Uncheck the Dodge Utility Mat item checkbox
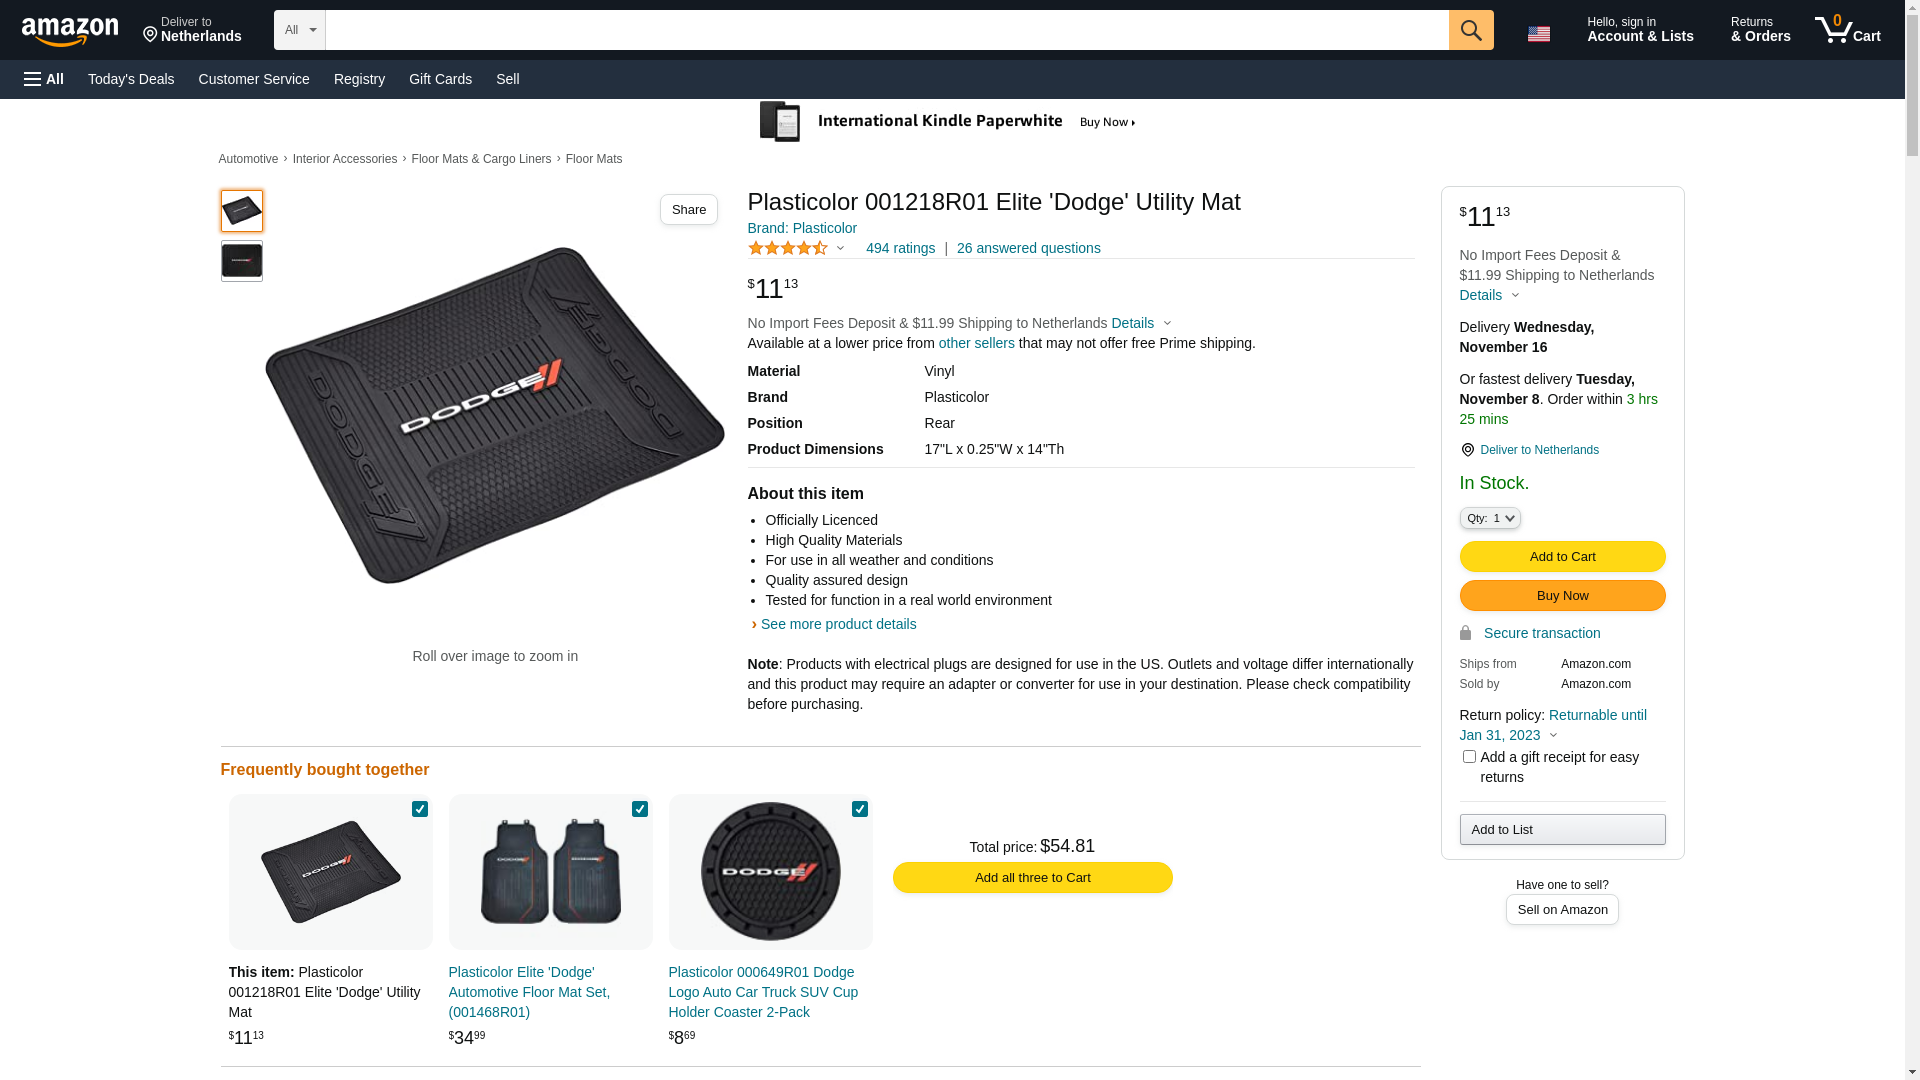 click(420, 809)
